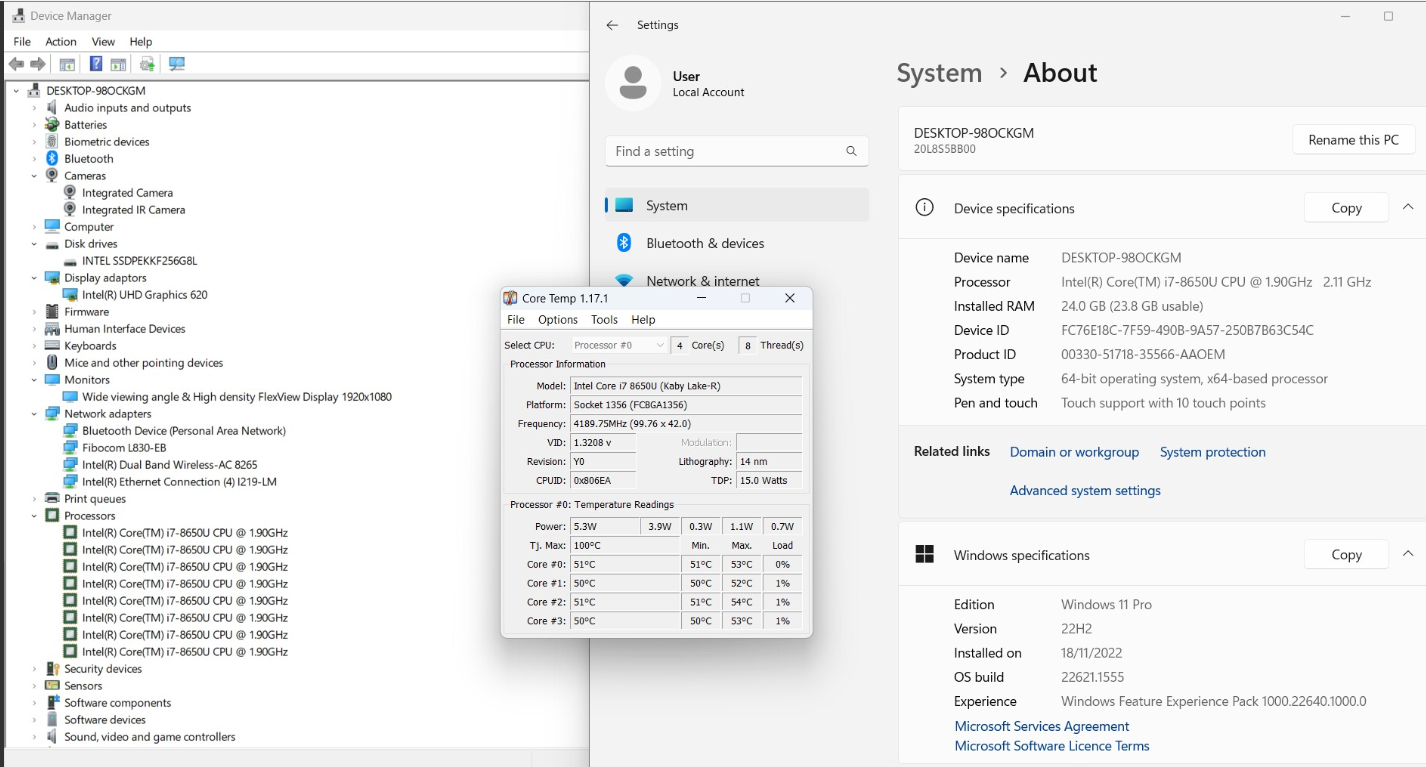Open the Domain or workgroup link
The image size is (1426, 767).
coord(1074,452)
